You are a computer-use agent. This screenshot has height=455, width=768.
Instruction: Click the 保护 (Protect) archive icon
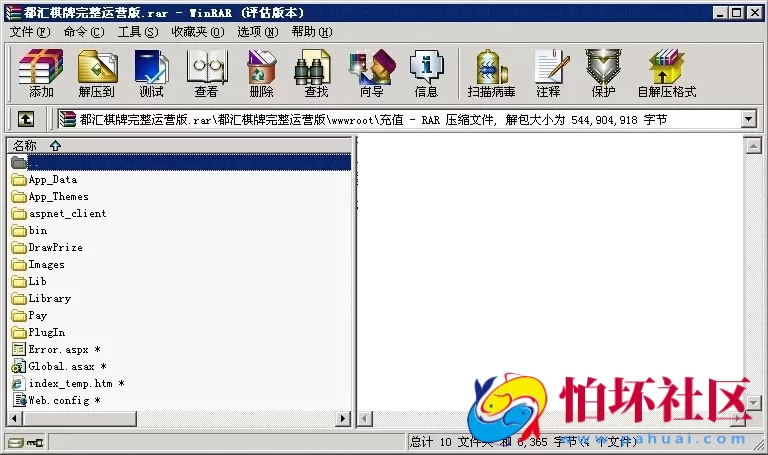(603, 73)
